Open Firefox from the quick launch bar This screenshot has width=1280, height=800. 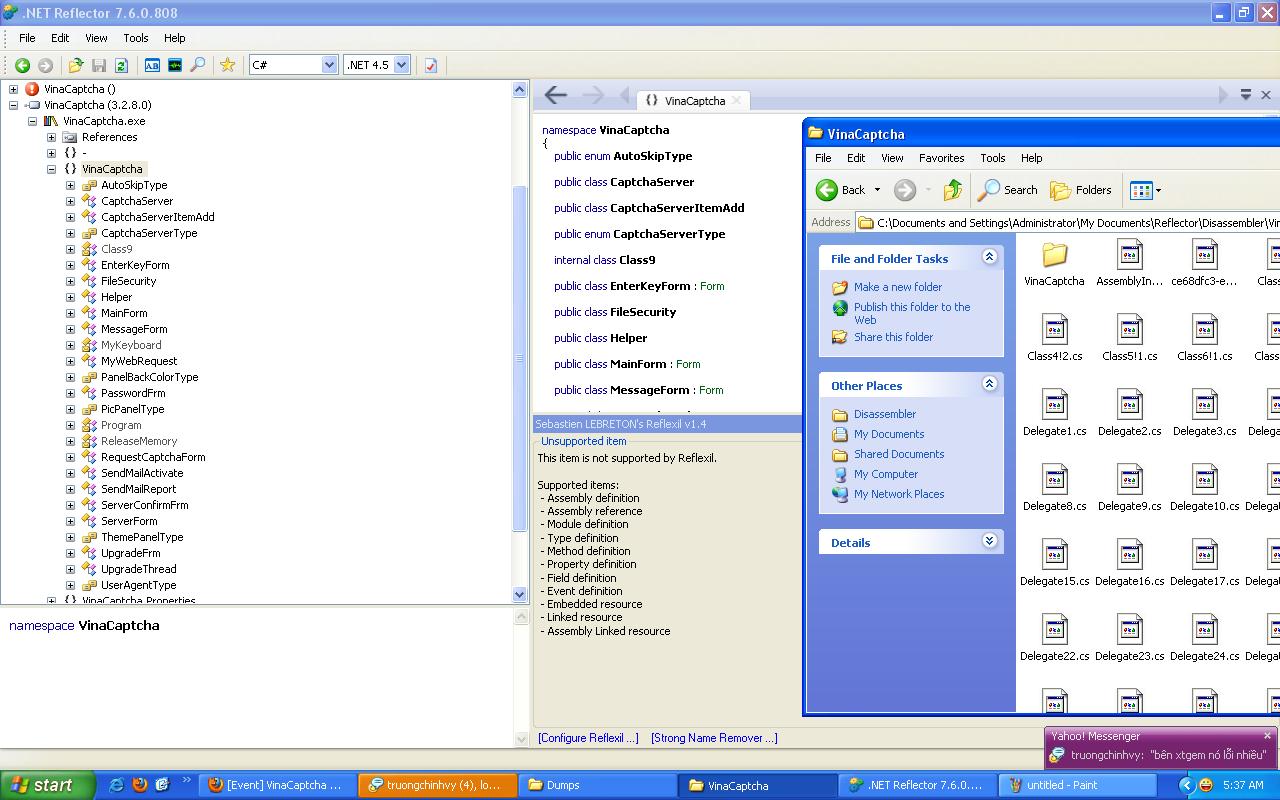pos(139,785)
